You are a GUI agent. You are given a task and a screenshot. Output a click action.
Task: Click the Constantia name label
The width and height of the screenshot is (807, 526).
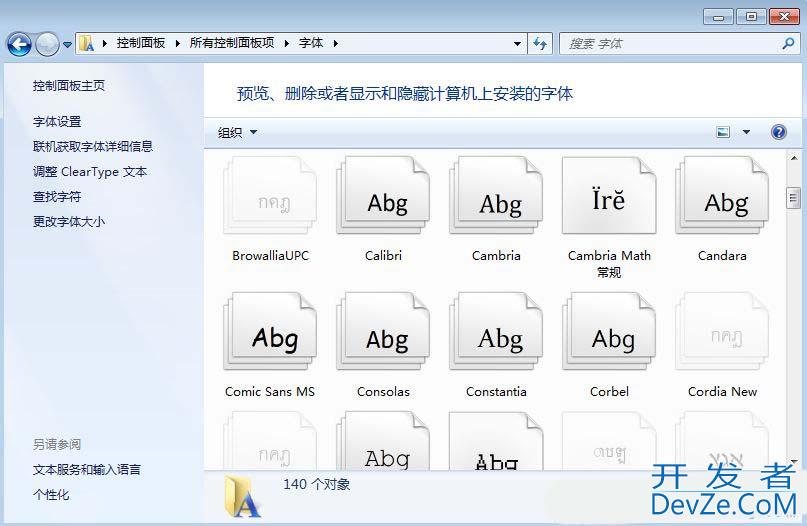click(496, 392)
